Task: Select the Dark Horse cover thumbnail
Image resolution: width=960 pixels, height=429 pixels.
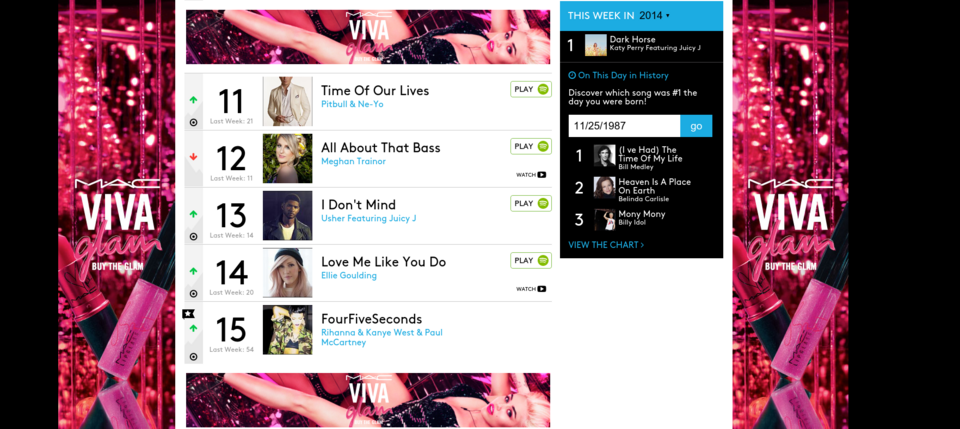Action: point(596,45)
